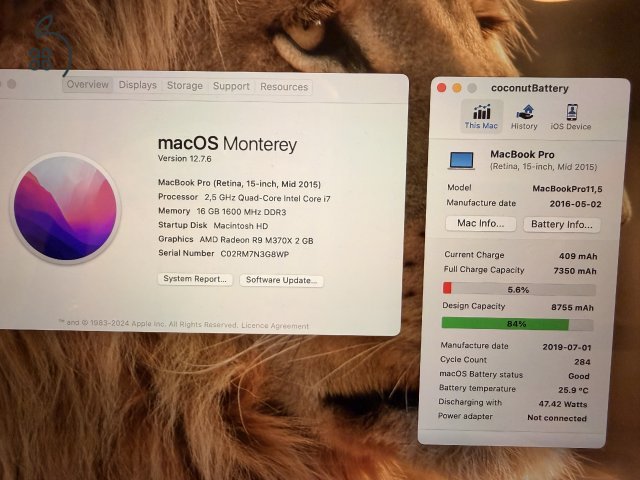Click the MacBook Pro laptop icon in coconutBattery
640x480 pixels.
(462, 160)
